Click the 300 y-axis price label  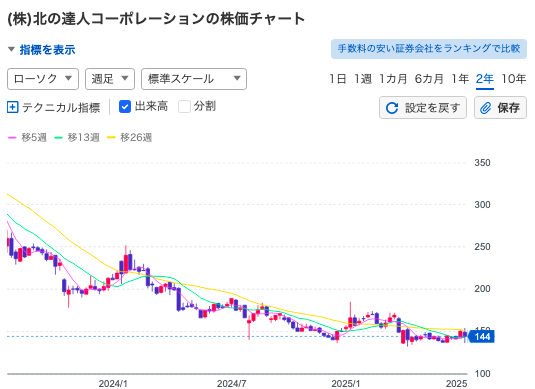click(482, 205)
